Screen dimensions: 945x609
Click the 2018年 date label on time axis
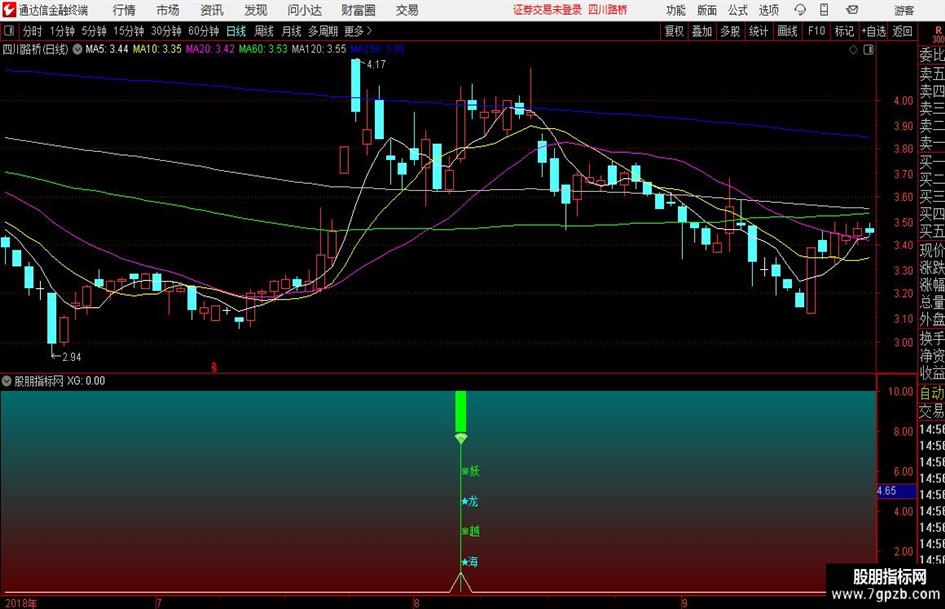(20, 603)
